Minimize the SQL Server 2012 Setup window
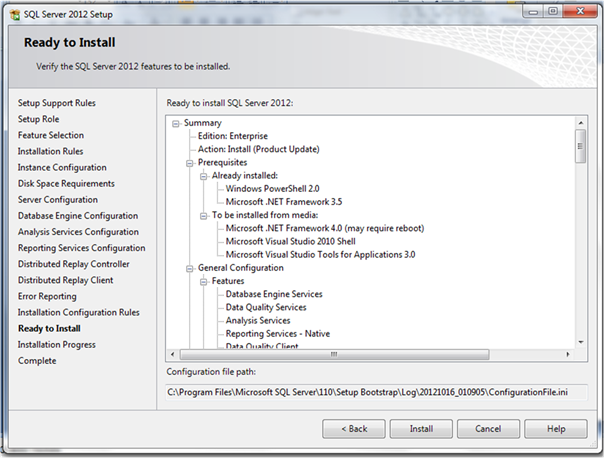604x458 pixels. coord(533,12)
